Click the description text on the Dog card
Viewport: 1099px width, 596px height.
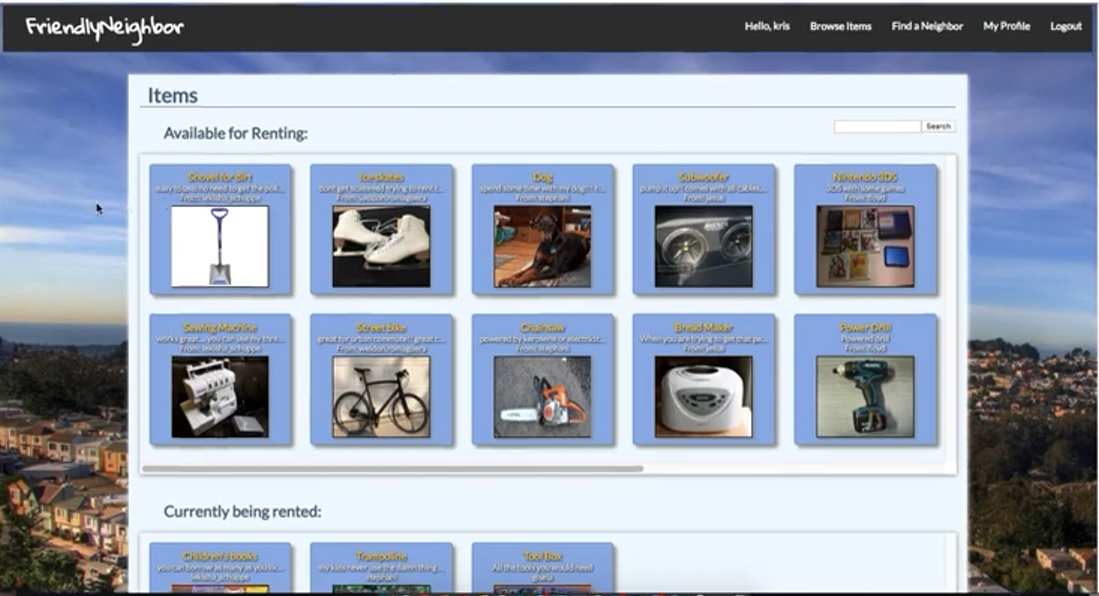[542, 189]
